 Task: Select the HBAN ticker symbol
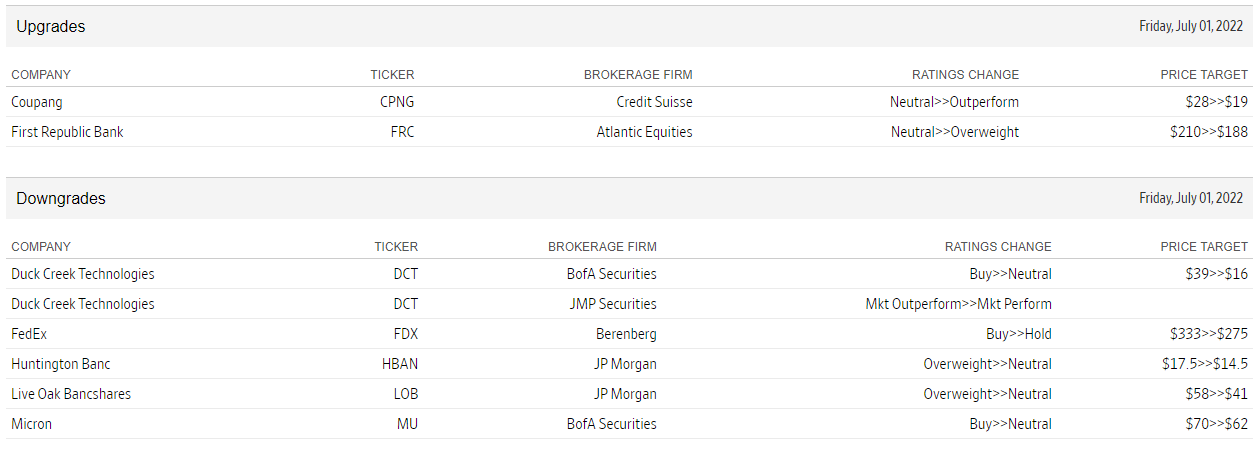pos(400,364)
